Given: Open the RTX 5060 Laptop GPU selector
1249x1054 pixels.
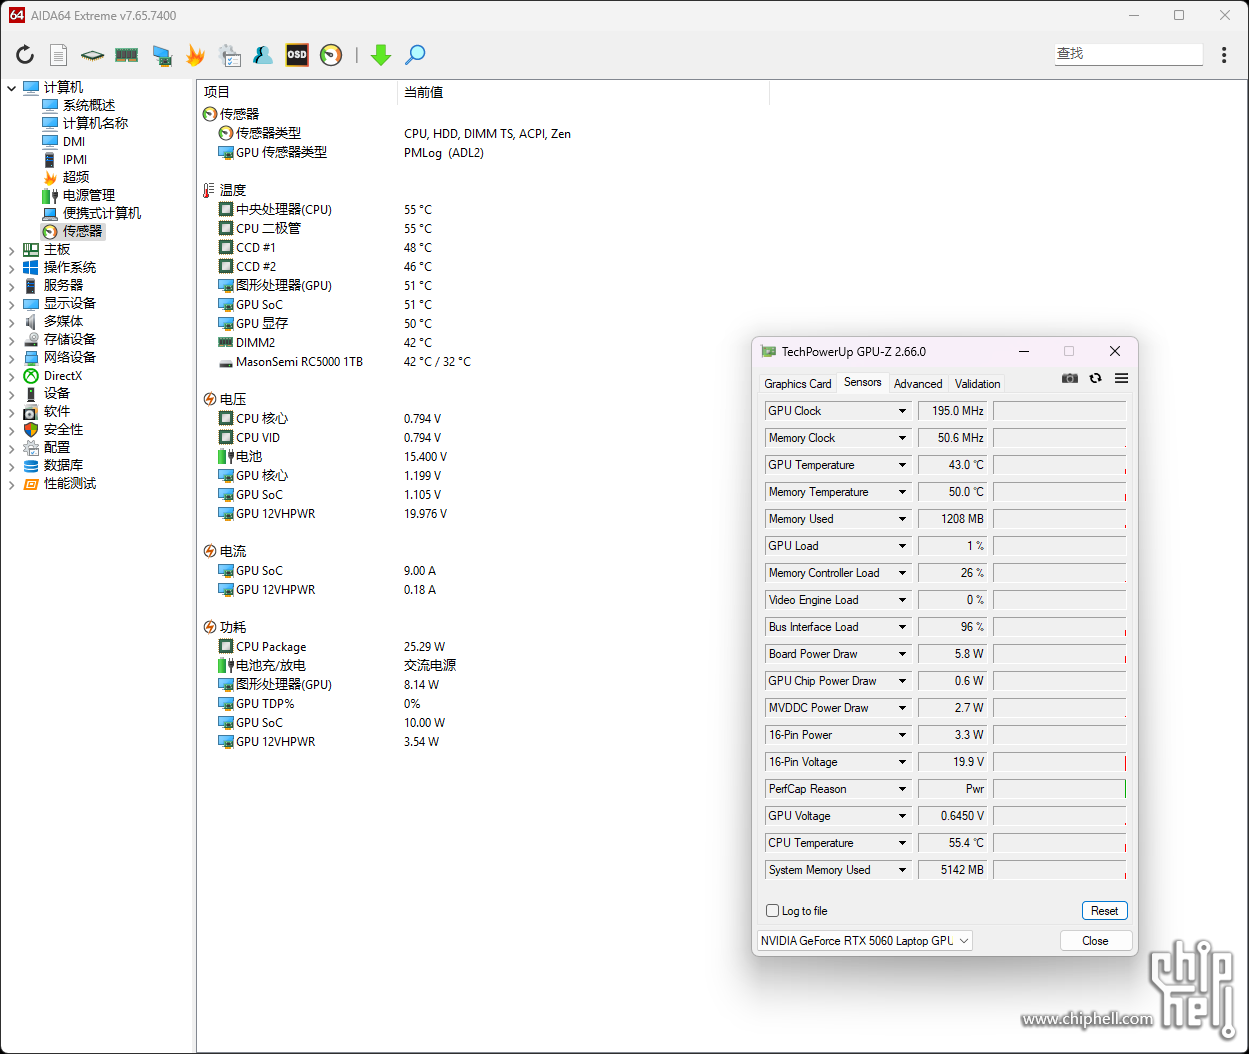Looking at the screenshot, I should point(865,941).
